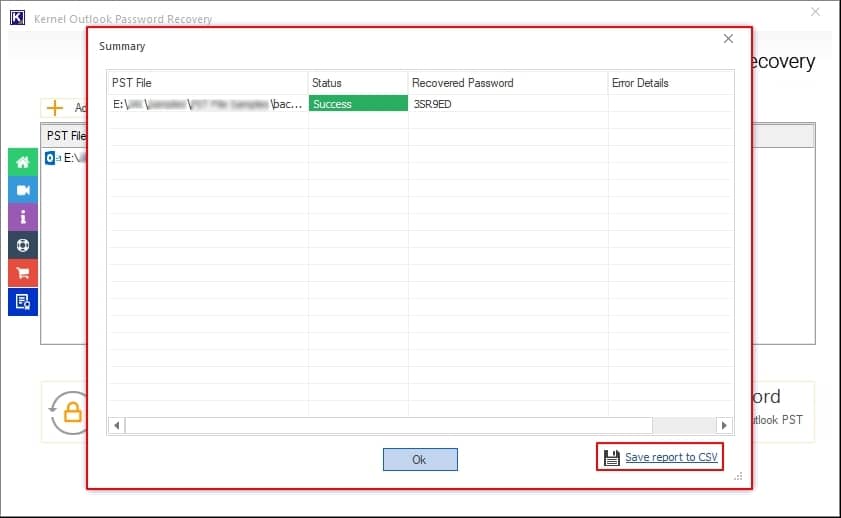Open the Home sidebar icon
The height and width of the screenshot is (518, 841).
click(23, 162)
